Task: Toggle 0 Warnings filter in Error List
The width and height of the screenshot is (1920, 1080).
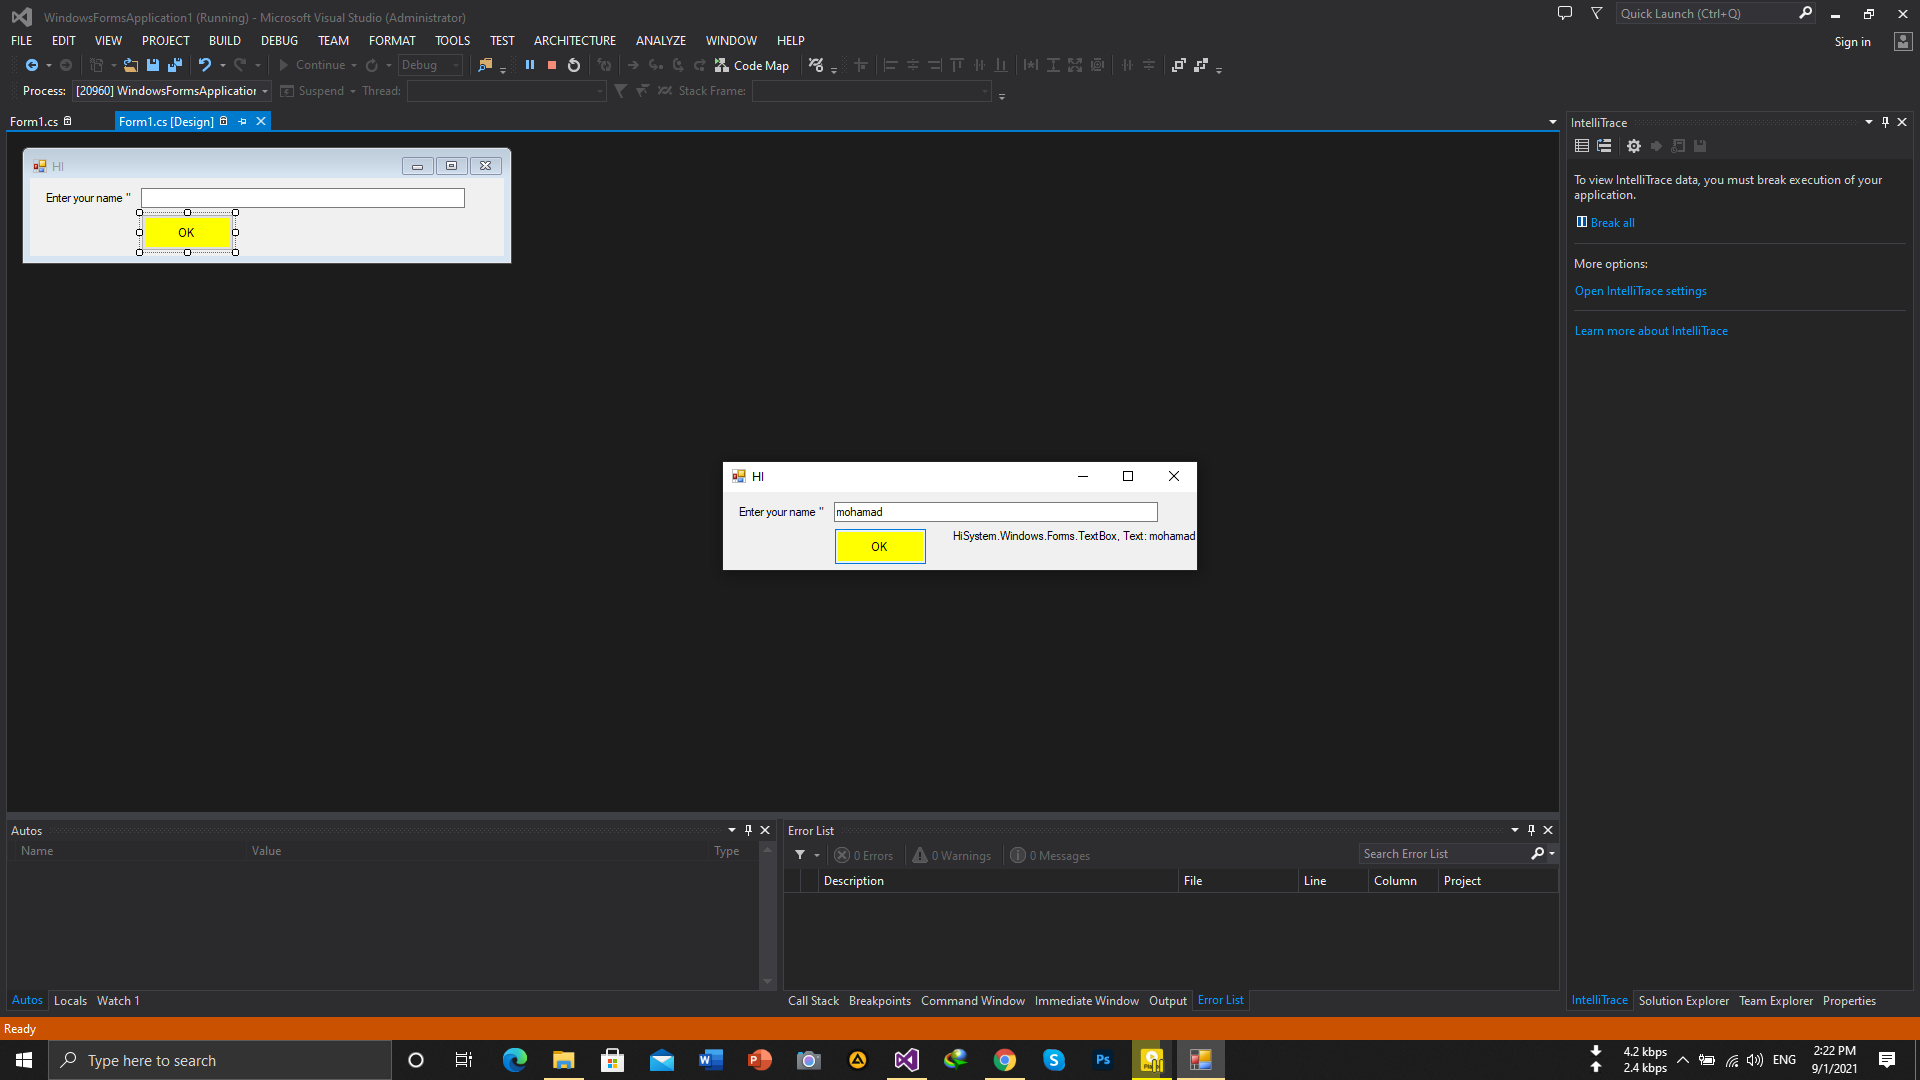Action: click(952, 855)
